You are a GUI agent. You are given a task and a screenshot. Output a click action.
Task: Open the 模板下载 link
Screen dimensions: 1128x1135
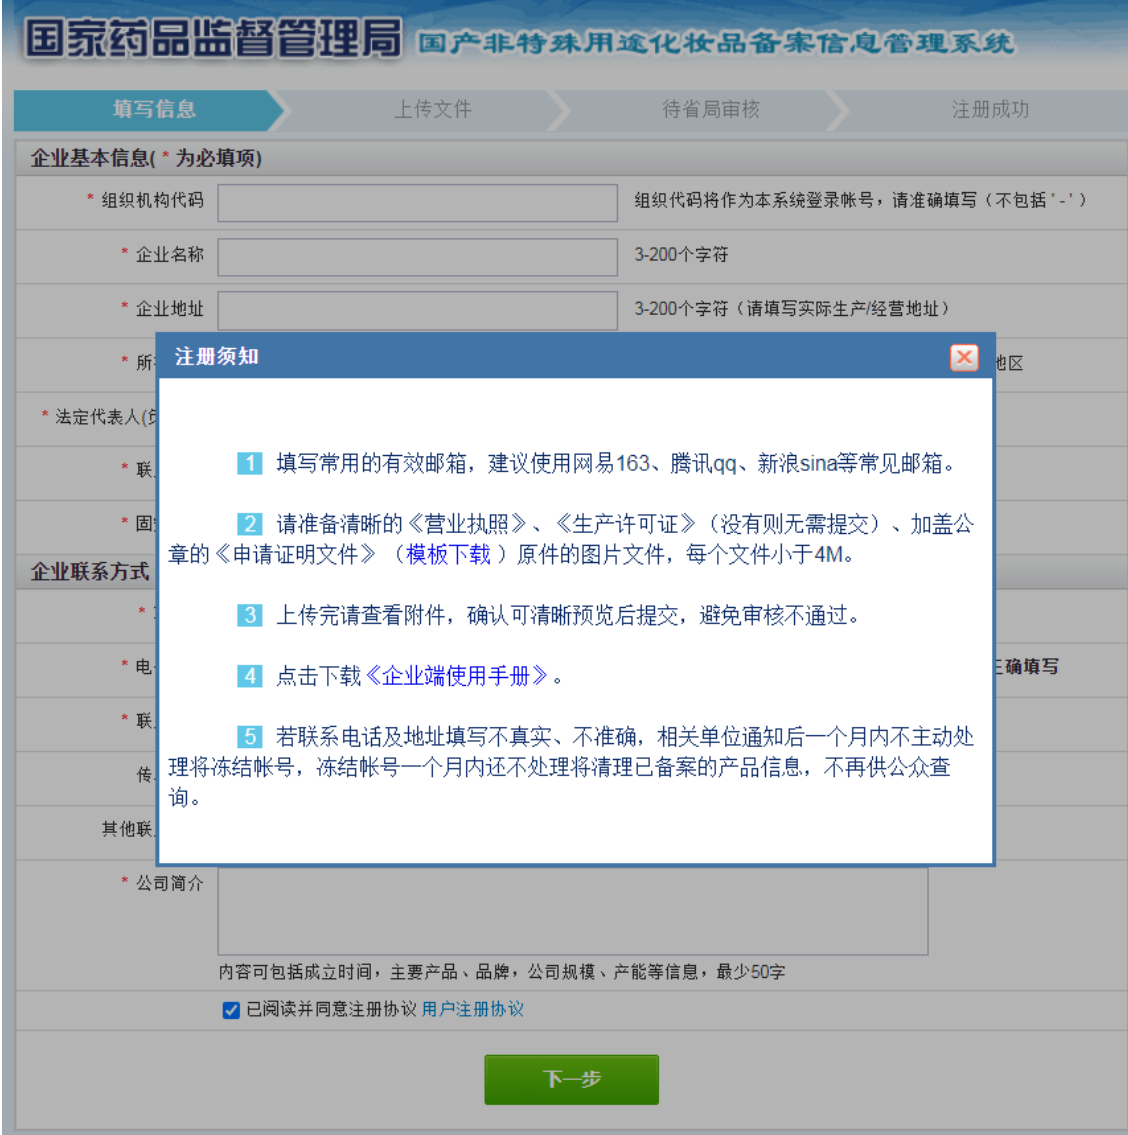pyautogui.click(x=448, y=554)
